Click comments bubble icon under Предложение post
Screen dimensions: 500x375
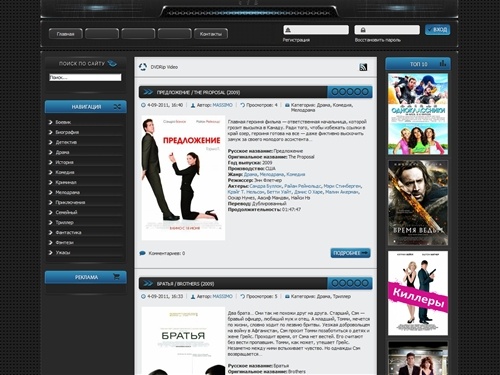[x=142, y=253]
